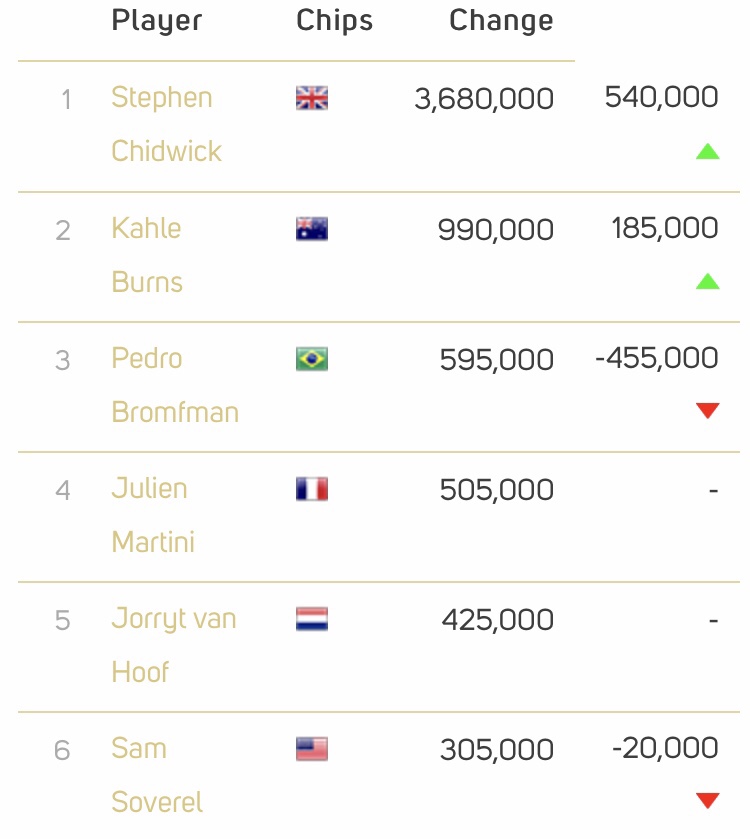Click the Netherlands flag beside Jorryt van Hoof

click(312, 619)
